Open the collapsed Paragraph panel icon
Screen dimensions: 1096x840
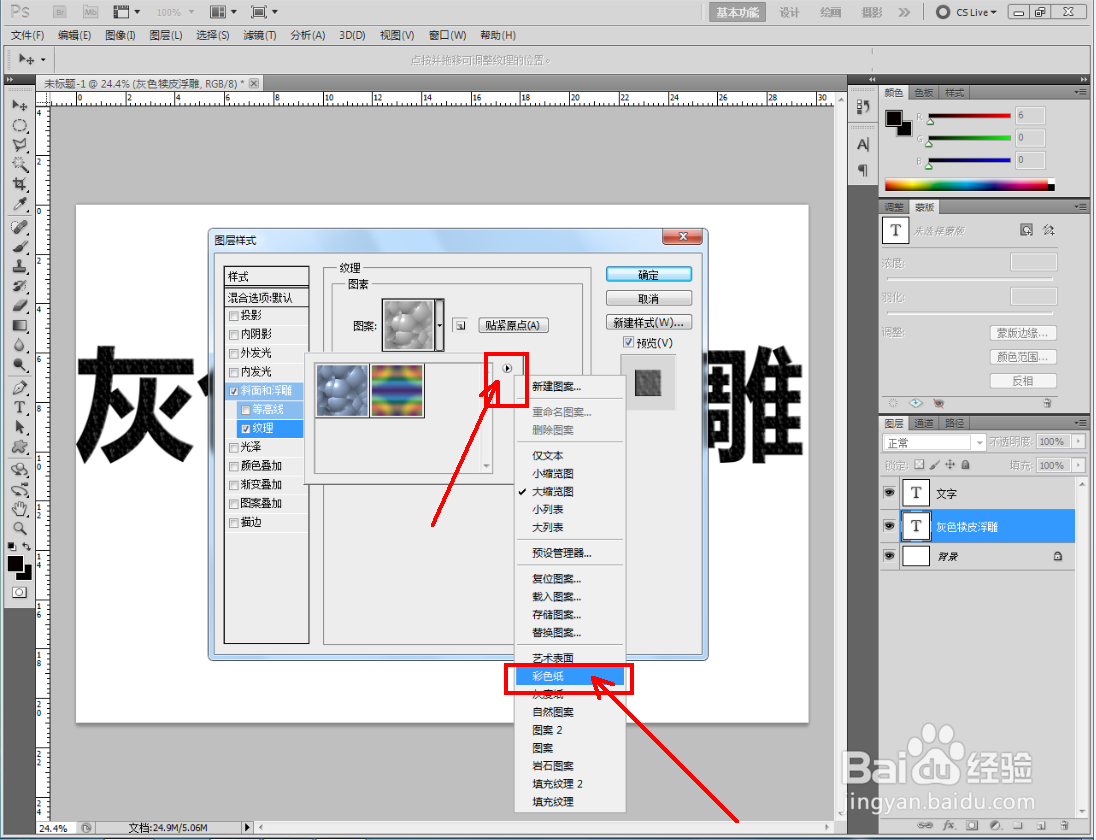(863, 170)
